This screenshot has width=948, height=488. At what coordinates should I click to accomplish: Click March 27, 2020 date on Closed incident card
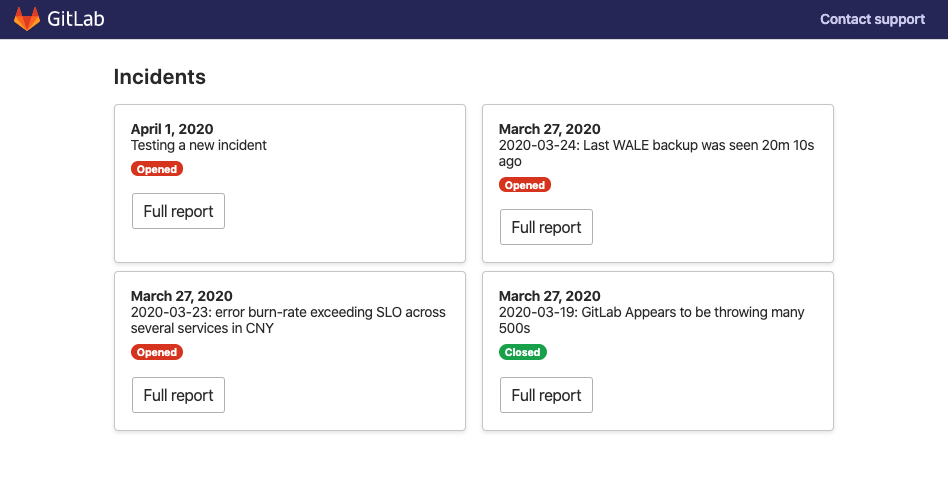tap(549, 296)
